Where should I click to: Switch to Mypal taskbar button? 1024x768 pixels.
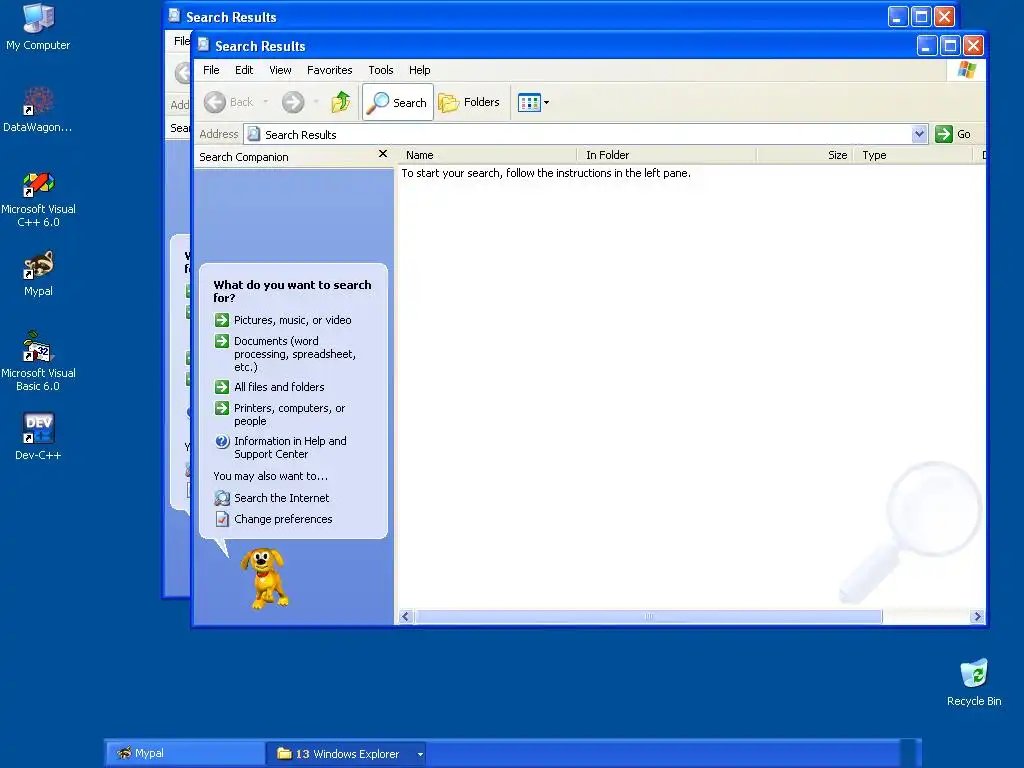point(185,754)
